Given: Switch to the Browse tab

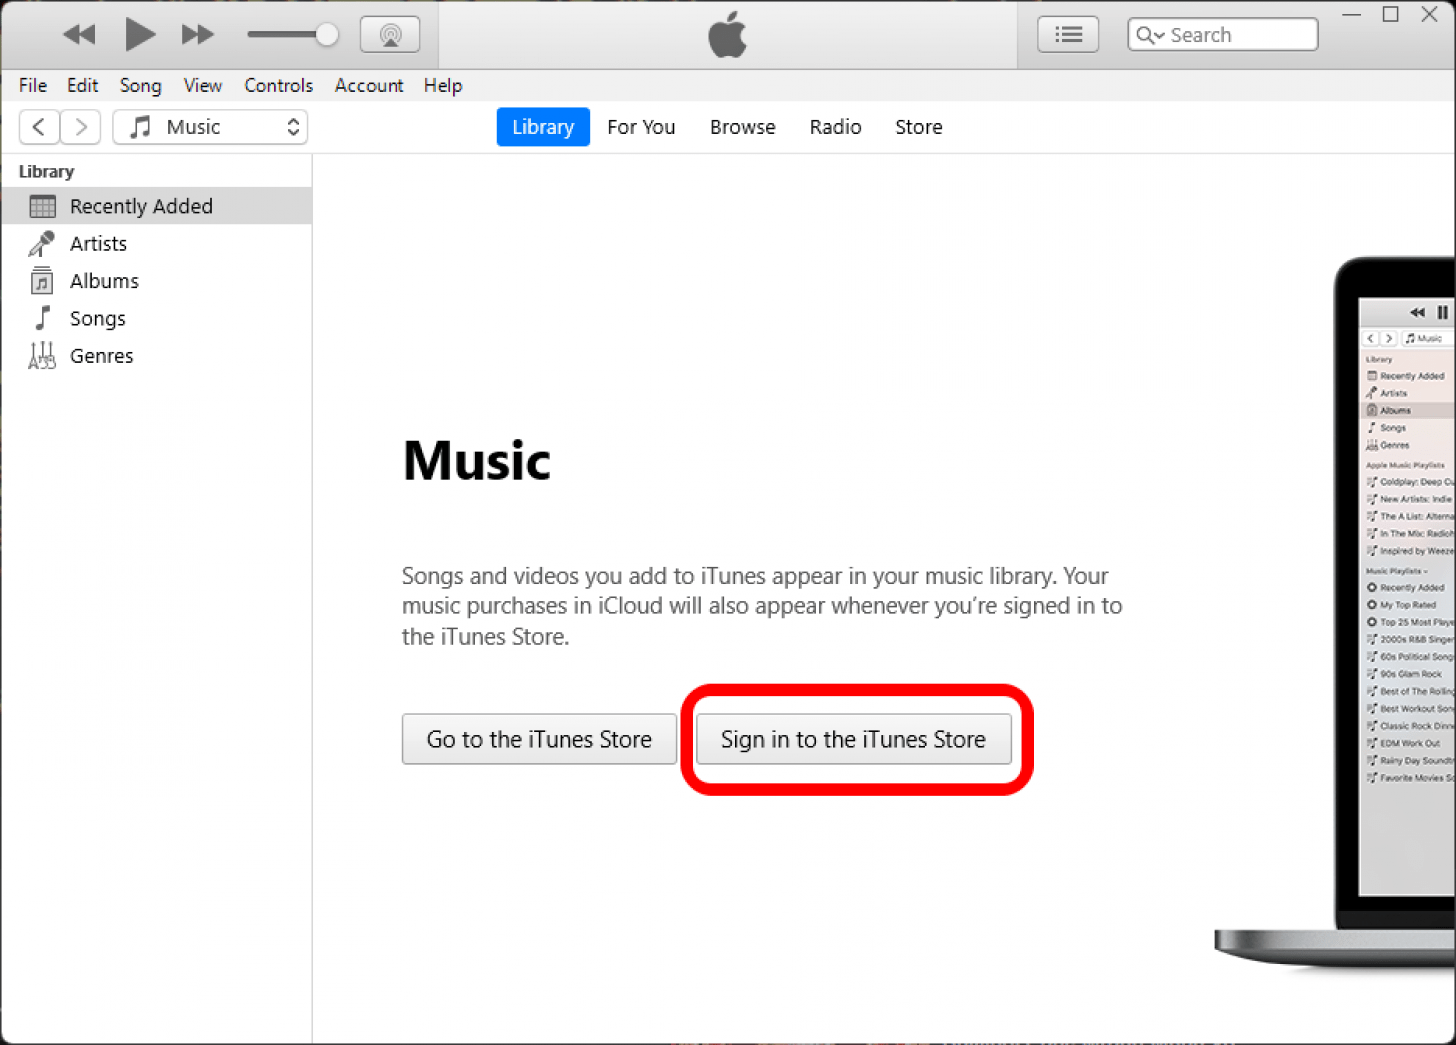Looking at the screenshot, I should (743, 127).
